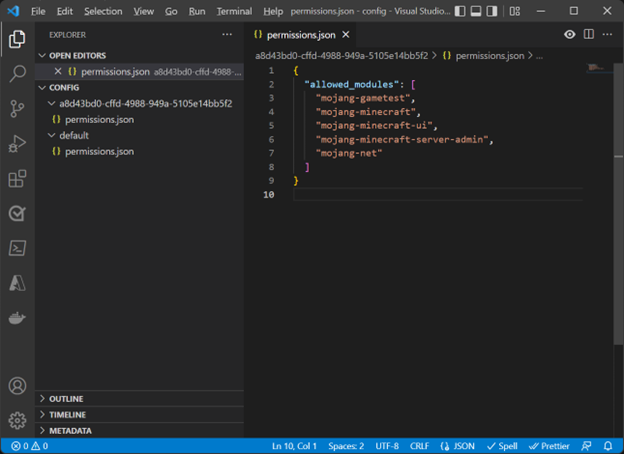Click the editor minimap preview
The width and height of the screenshot is (624, 454).
(598, 68)
